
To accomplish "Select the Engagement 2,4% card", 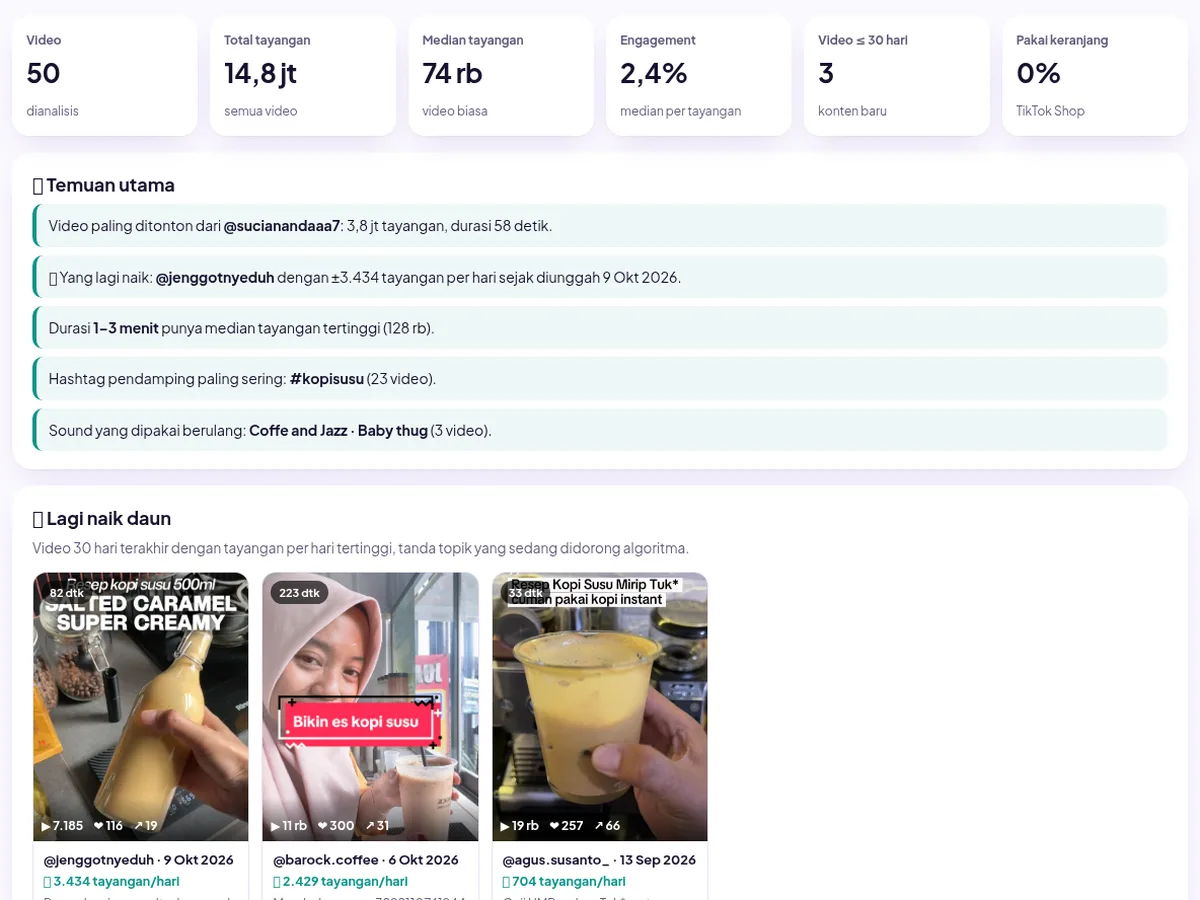I will click(699, 76).
